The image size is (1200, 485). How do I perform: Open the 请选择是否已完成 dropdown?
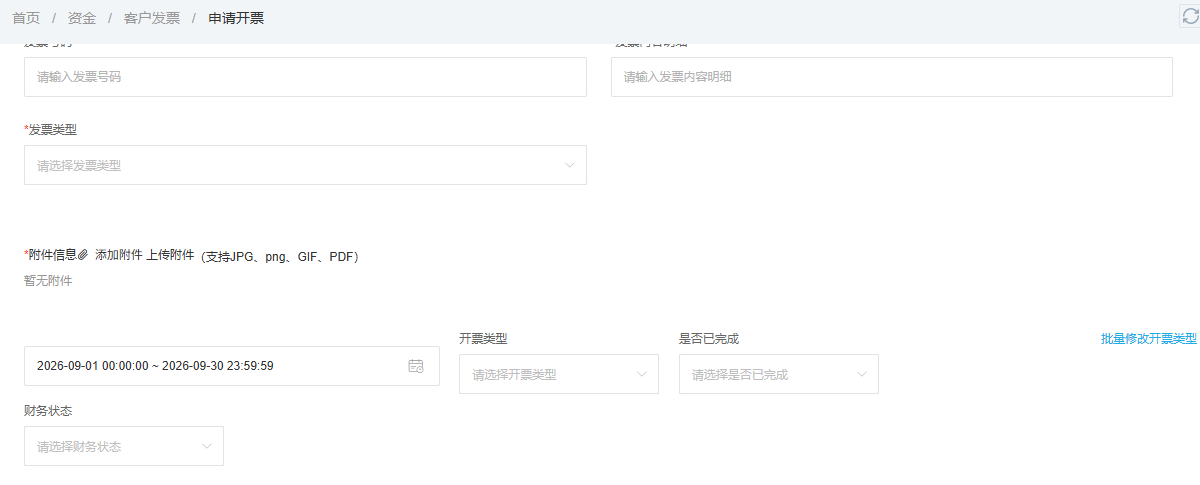(x=779, y=374)
